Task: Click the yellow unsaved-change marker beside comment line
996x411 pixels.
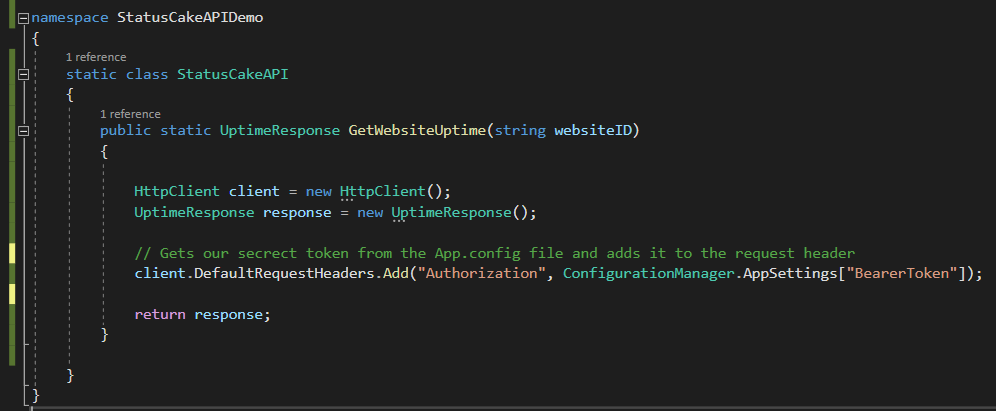Action: tap(12, 253)
